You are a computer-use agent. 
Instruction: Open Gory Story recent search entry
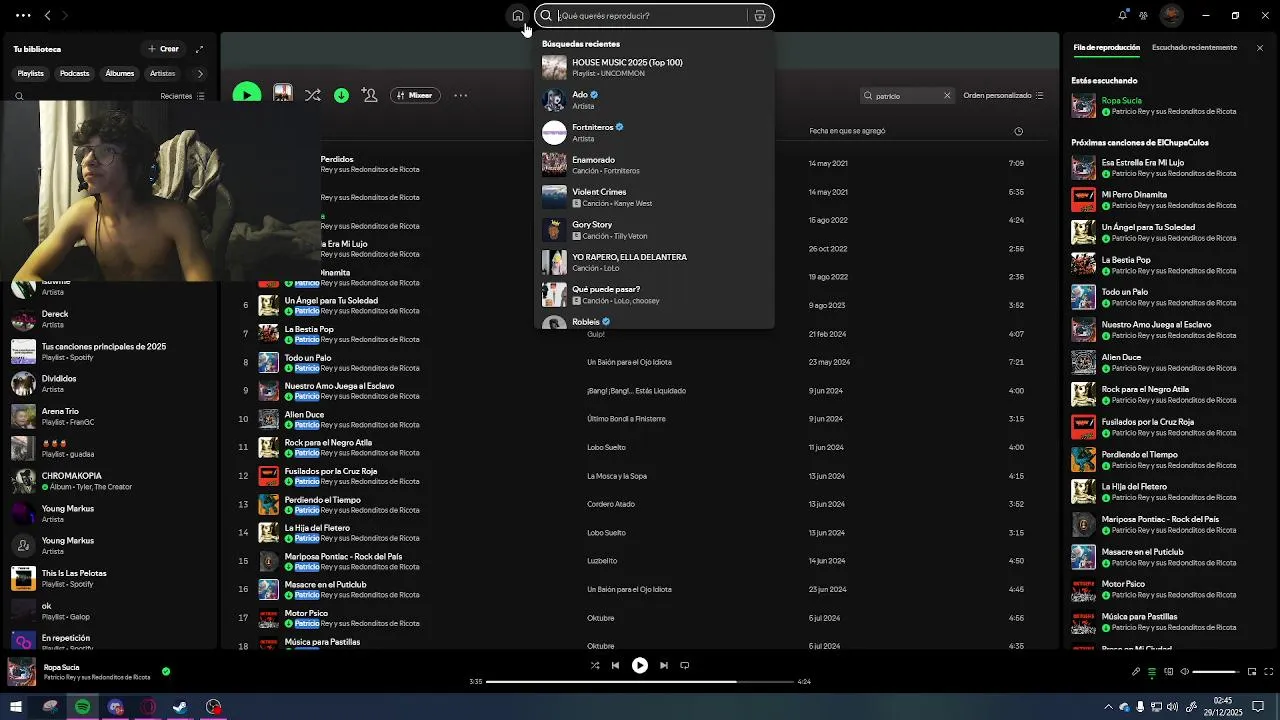pos(654,230)
